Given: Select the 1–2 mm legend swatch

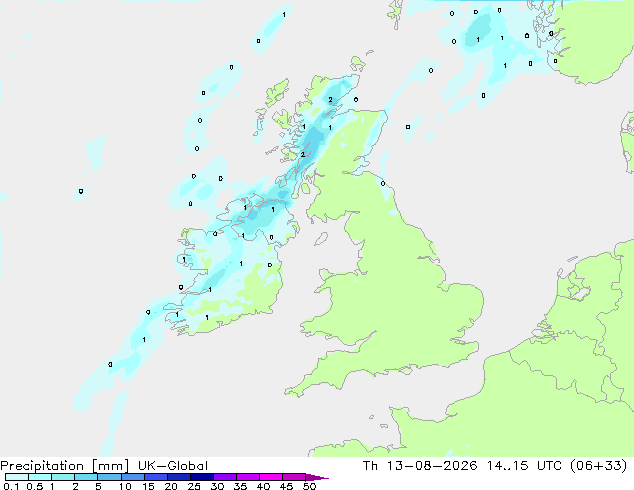Looking at the screenshot, I should (x=63, y=477).
